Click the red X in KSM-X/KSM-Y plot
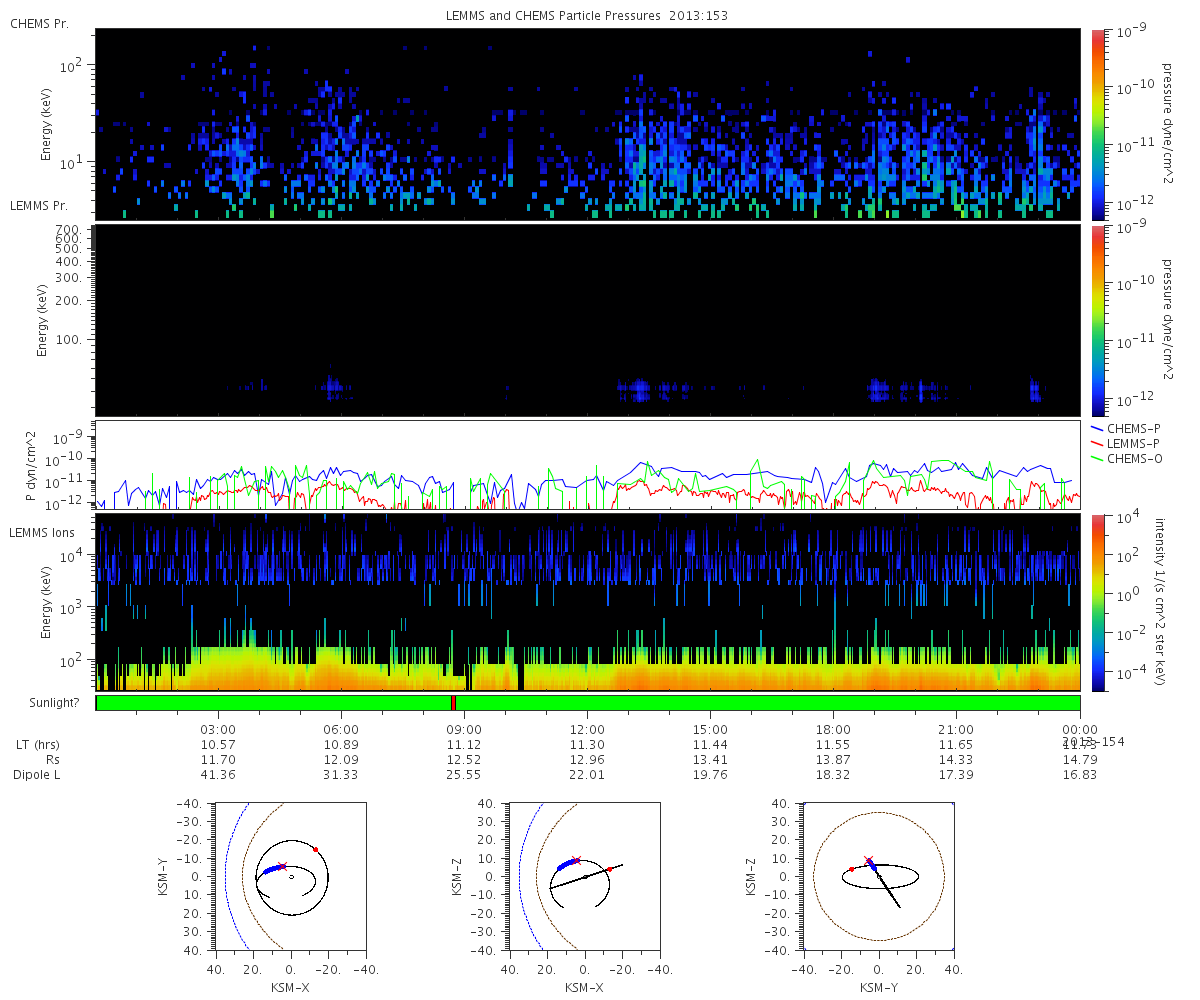Screen dimensions: 1200x1000 [282, 866]
